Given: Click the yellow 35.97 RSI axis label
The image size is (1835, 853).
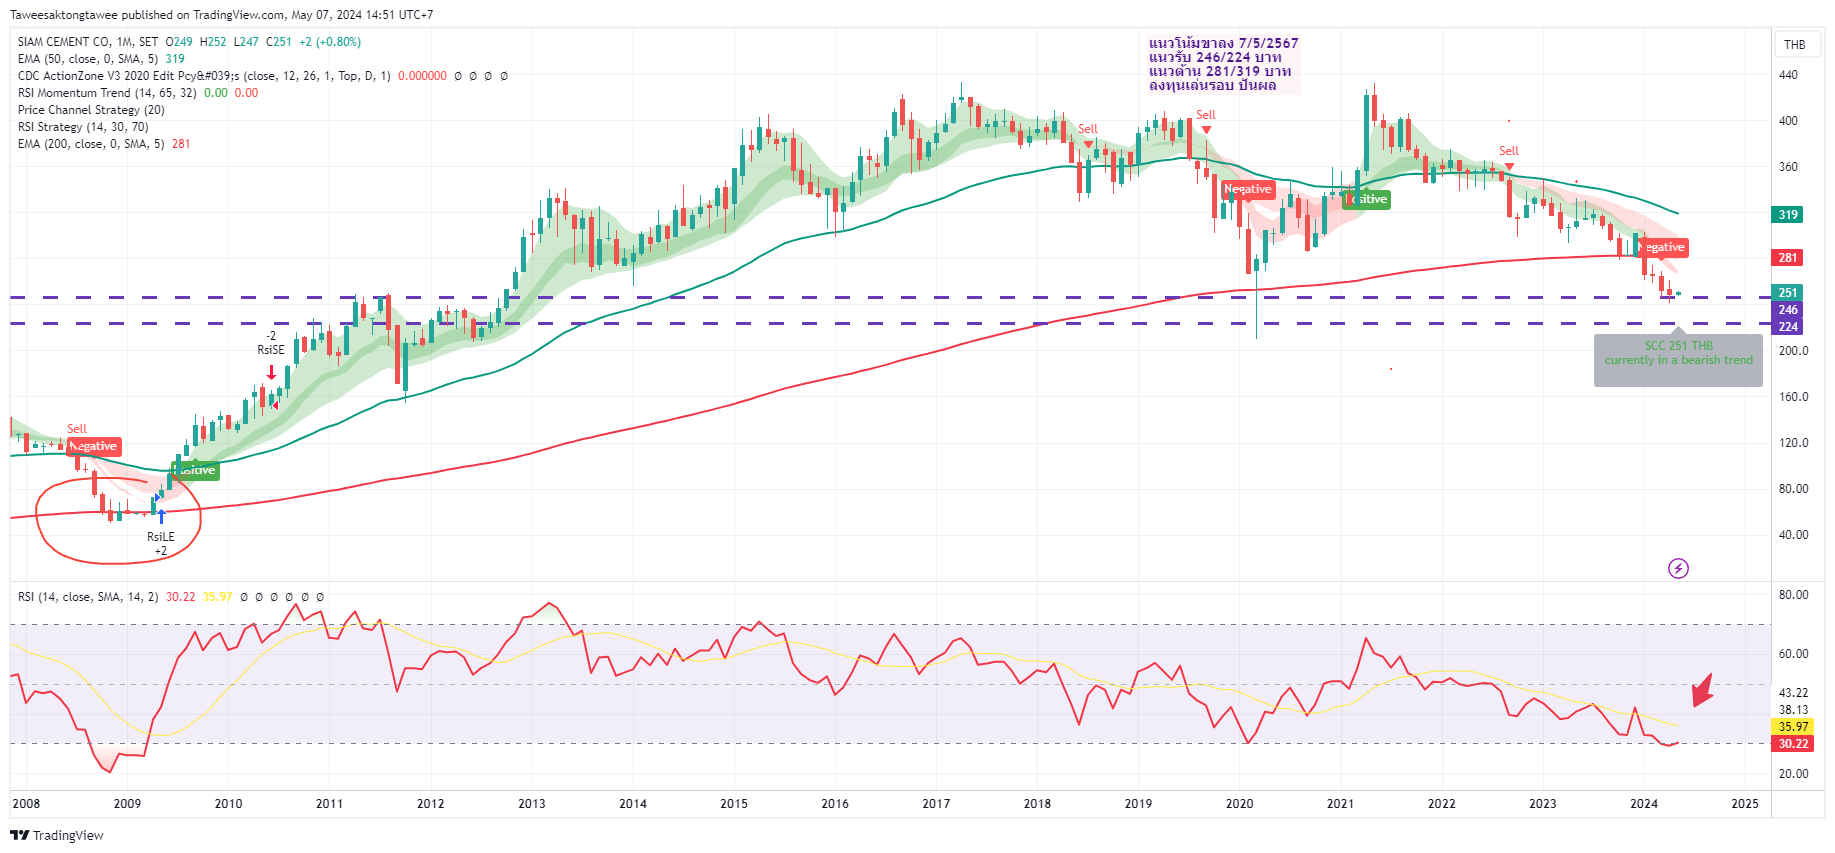Looking at the screenshot, I should click(1793, 727).
